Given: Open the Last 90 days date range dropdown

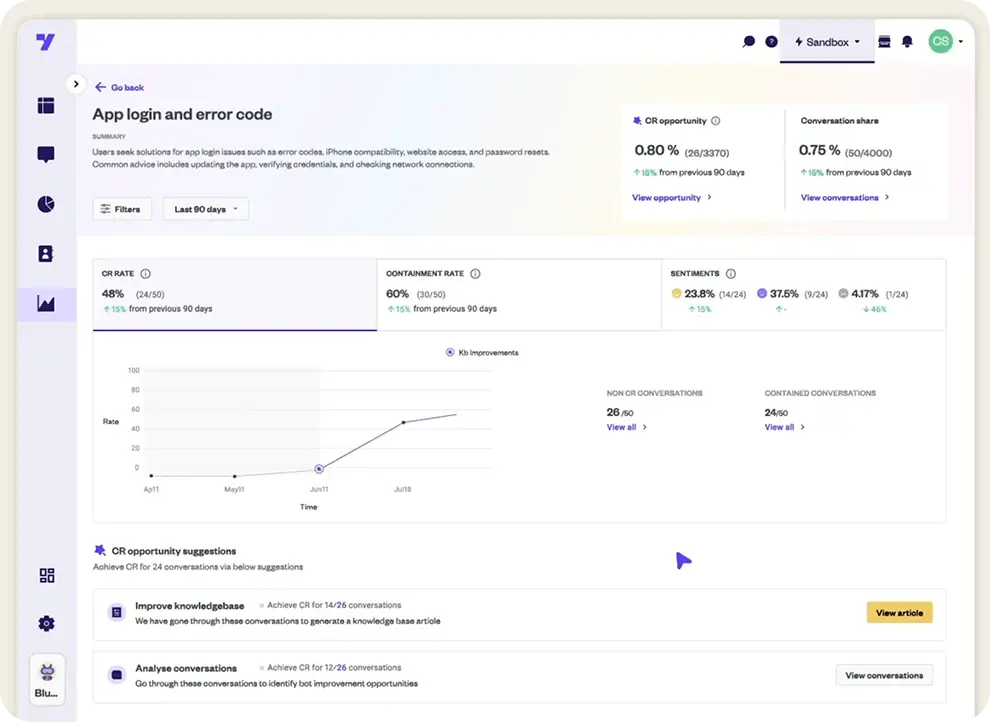Looking at the screenshot, I should (205, 208).
